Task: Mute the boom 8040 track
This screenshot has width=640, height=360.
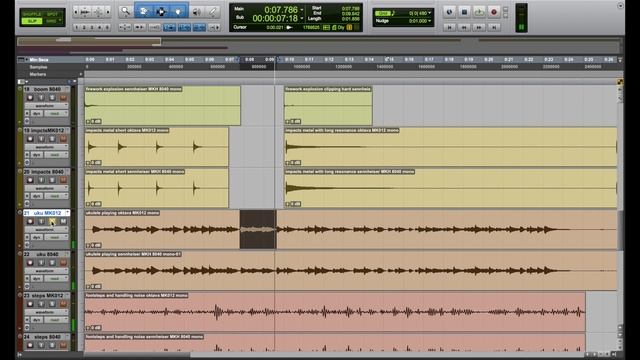Action: tap(63, 98)
